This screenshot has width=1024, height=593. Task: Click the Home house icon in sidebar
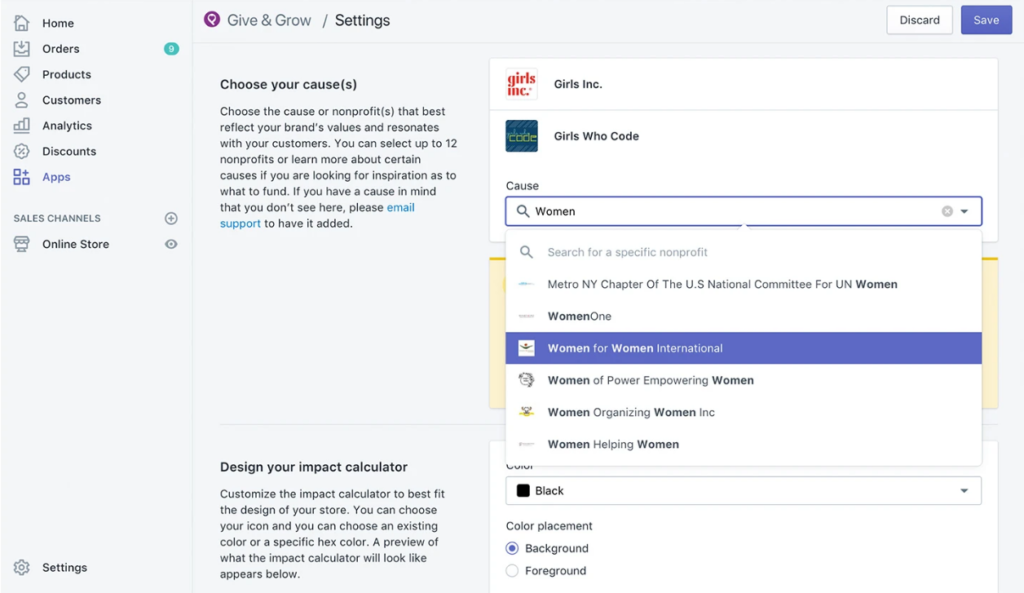coord(22,23)
